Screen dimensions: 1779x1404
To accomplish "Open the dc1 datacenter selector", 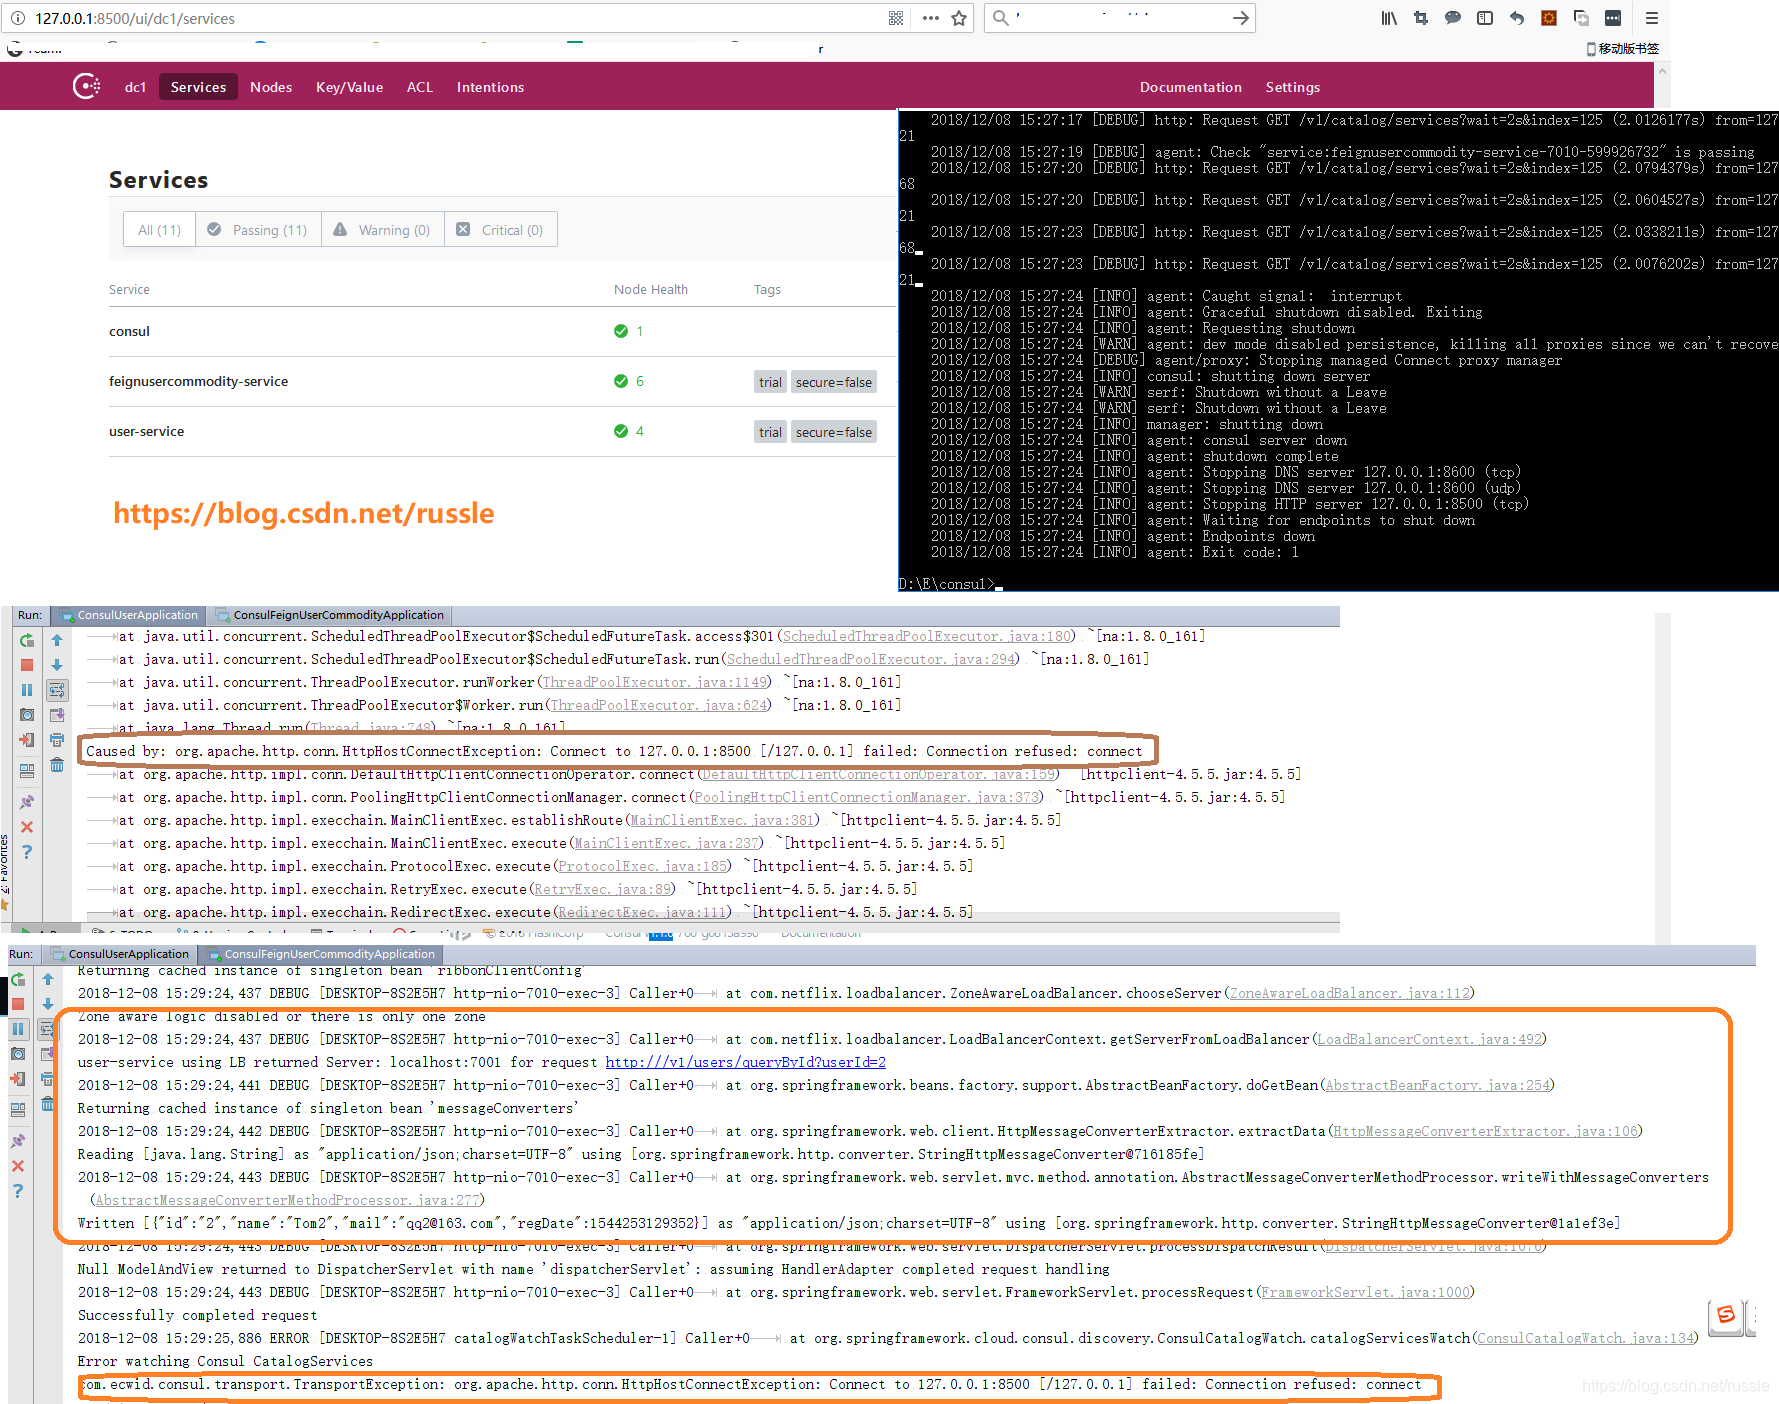I will coord(135,87).
